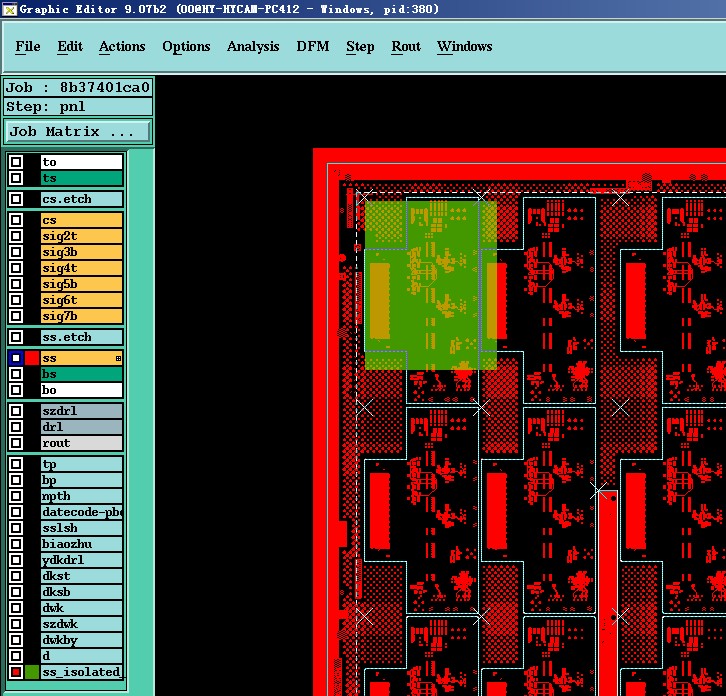Toggle the active ss layer checkbox
Viewport: 726px width, 696px height.
click(16, 358)
